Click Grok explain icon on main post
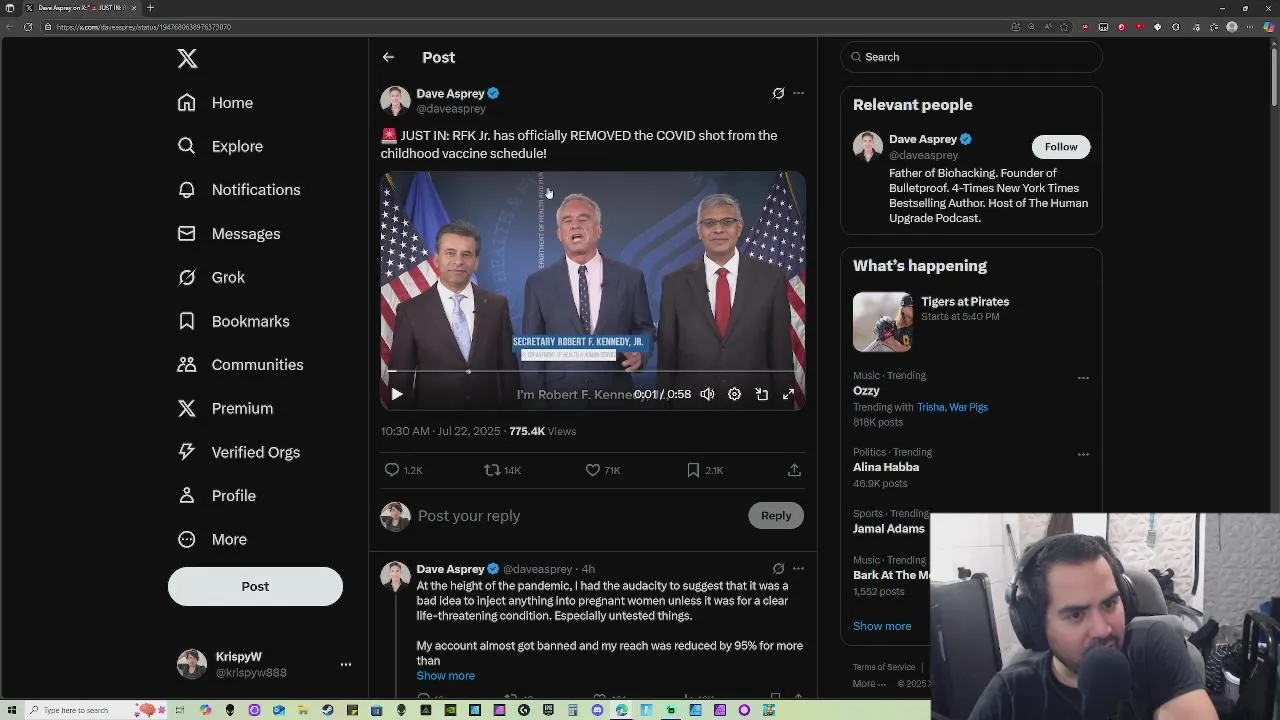1280x720 pixels. 778,93
